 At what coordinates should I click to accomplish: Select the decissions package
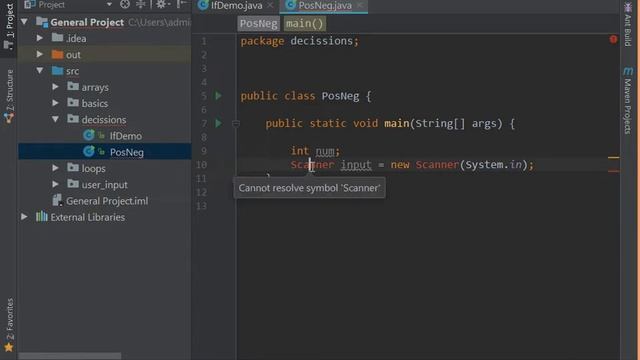[104, 120]
